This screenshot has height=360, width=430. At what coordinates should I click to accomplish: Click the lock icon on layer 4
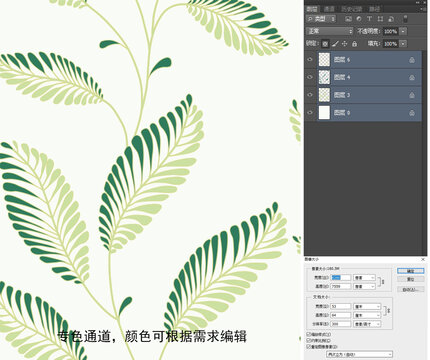[412, 78]
